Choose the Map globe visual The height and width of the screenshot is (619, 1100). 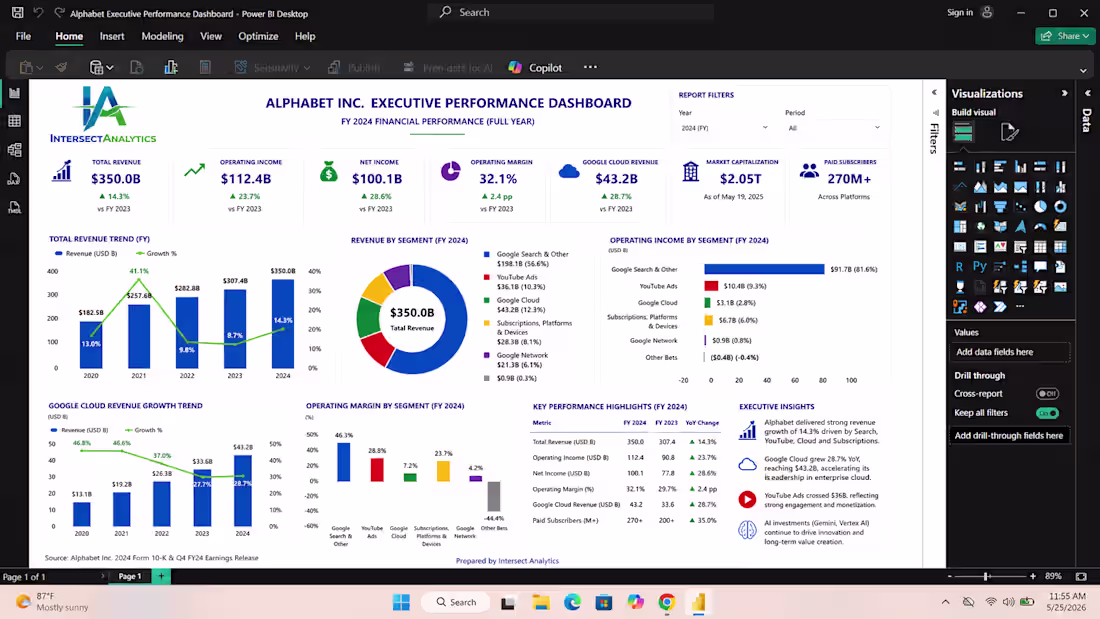(980, 227)
